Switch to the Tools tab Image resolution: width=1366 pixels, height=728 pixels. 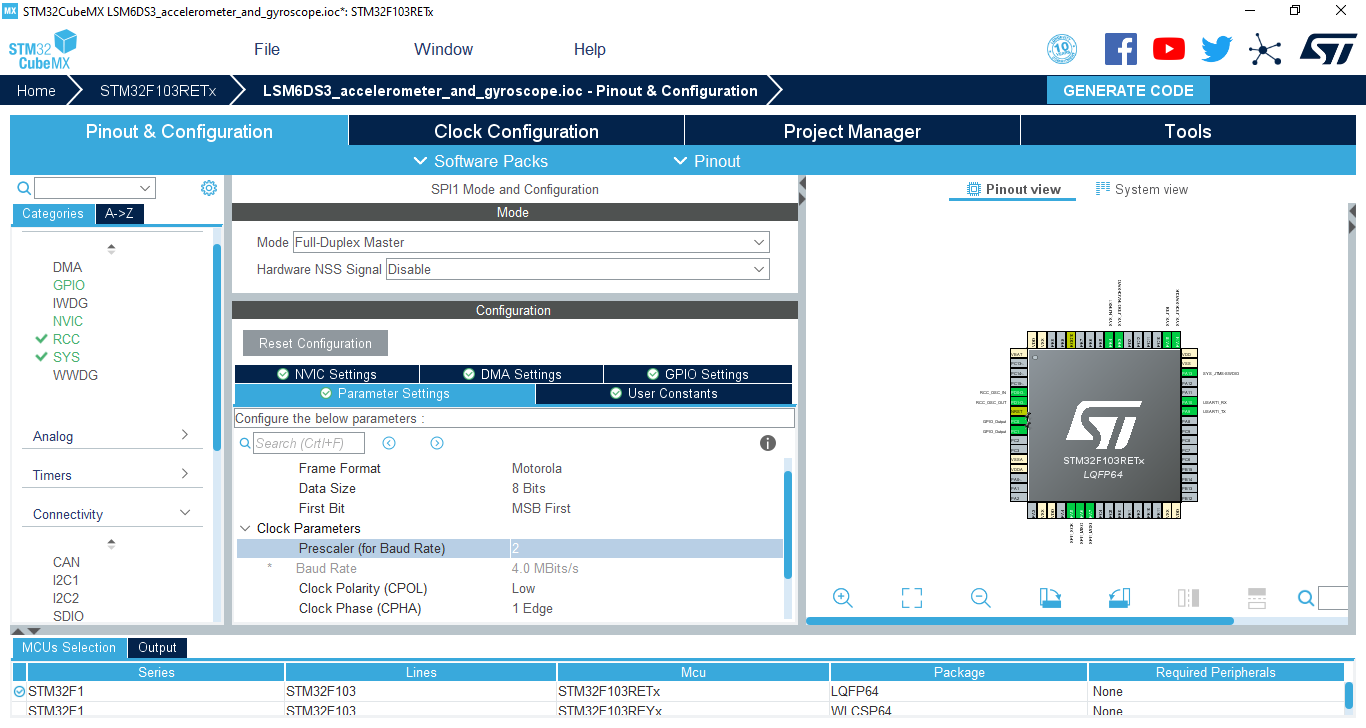(x=1188, y=131)
